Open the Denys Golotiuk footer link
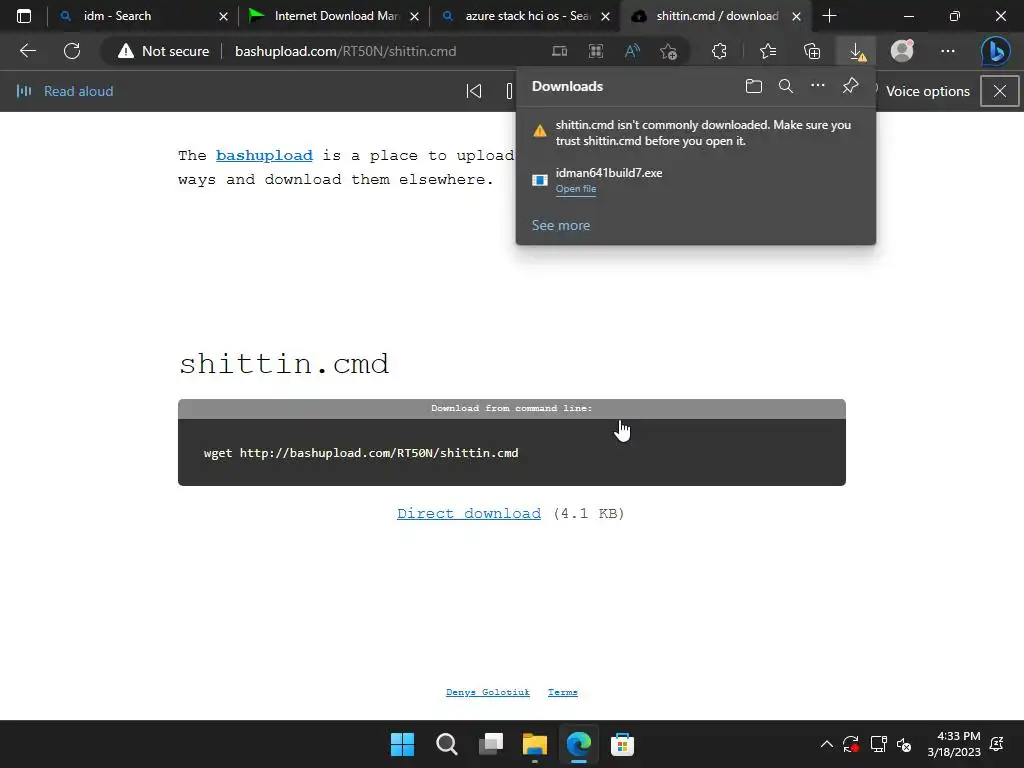Image resolution: width=1024 pixels, height=768 pixels. point(487,692)
